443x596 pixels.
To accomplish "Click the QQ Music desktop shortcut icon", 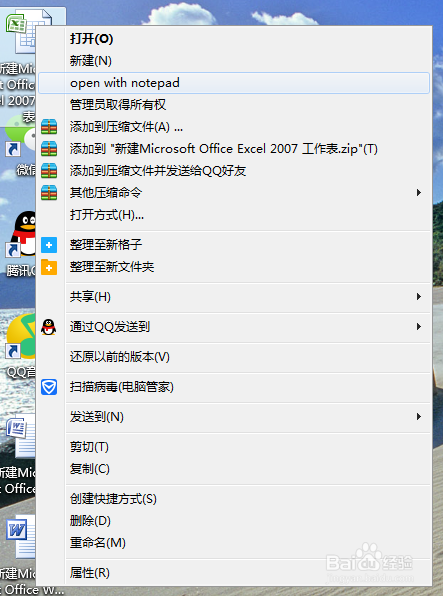I will (21, 336).
